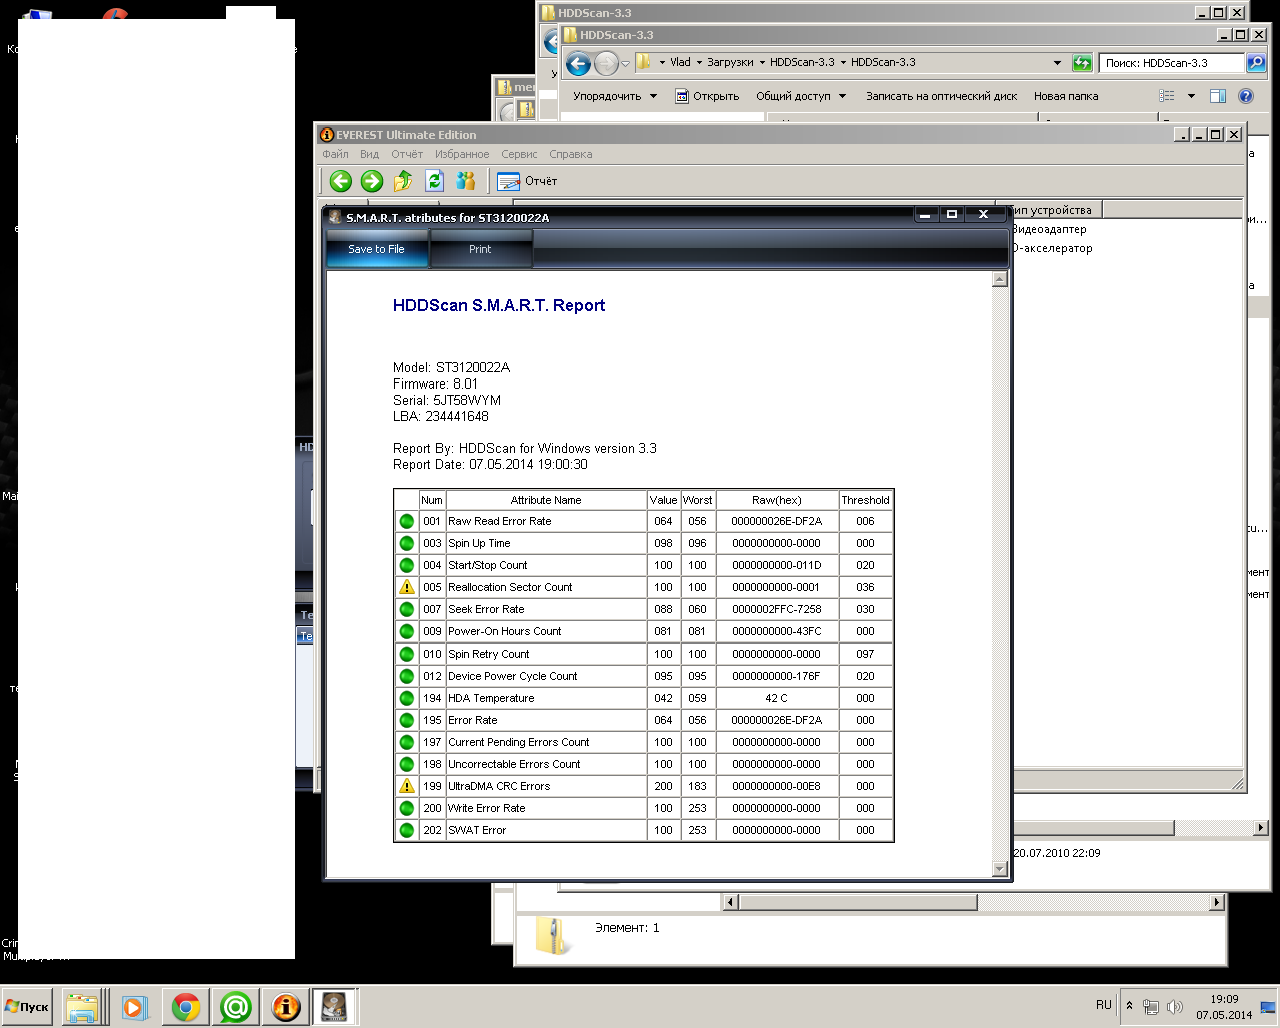This screenshot has height=1028, width=1280.
Task: Go back in EVEREST using green left arrow
Action: tap(341, 181)
